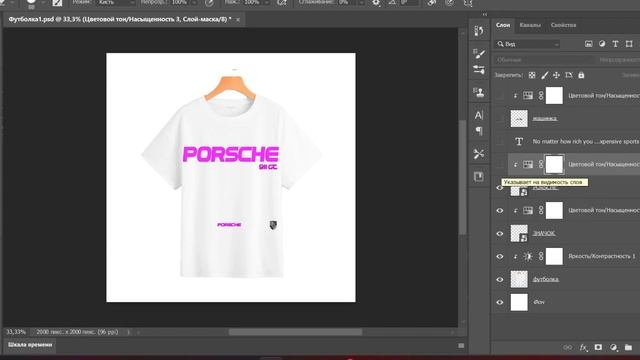Switch to the Свойства tab
Image resolution: width=640 pixels, height=360 pixels.
coord(563,25)
